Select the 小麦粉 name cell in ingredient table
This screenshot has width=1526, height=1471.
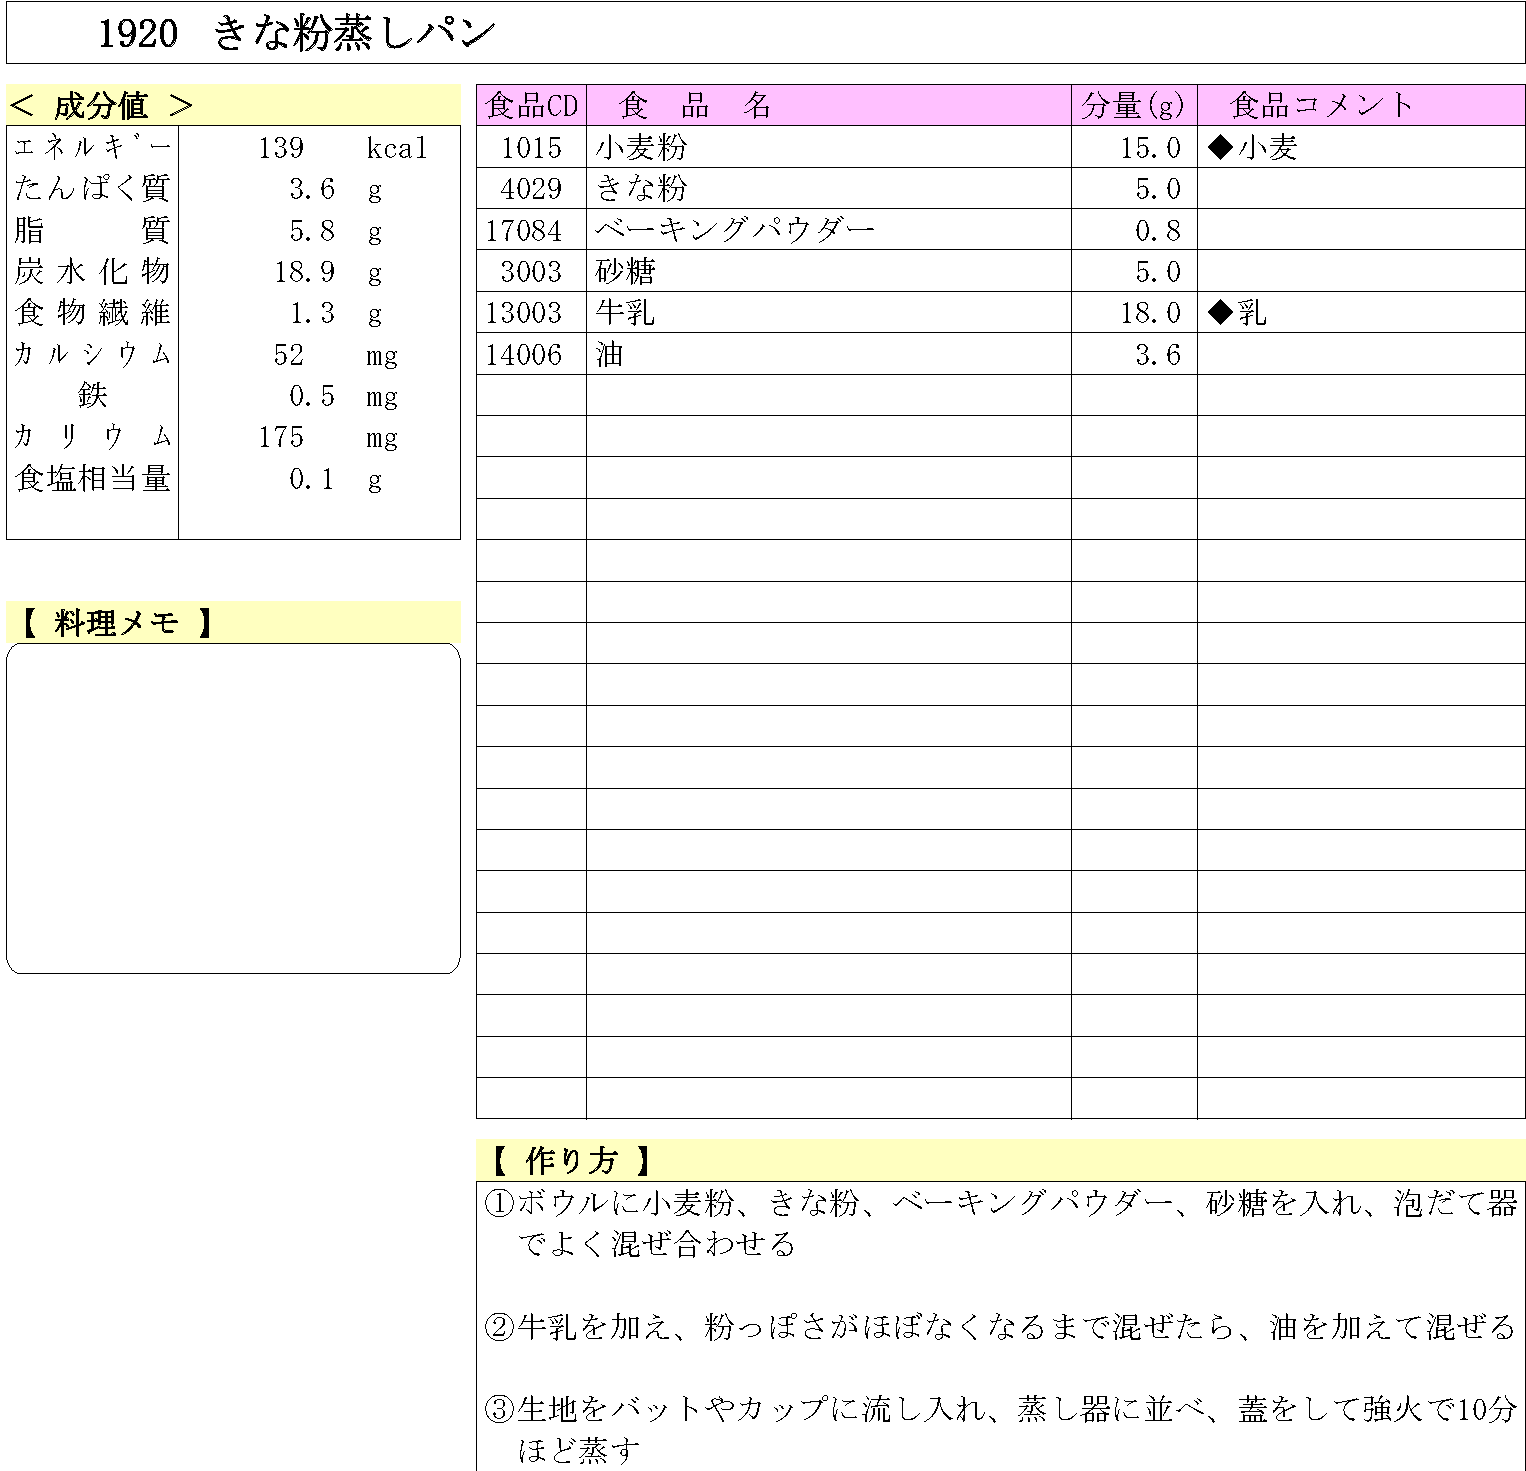tap(641, 148)
